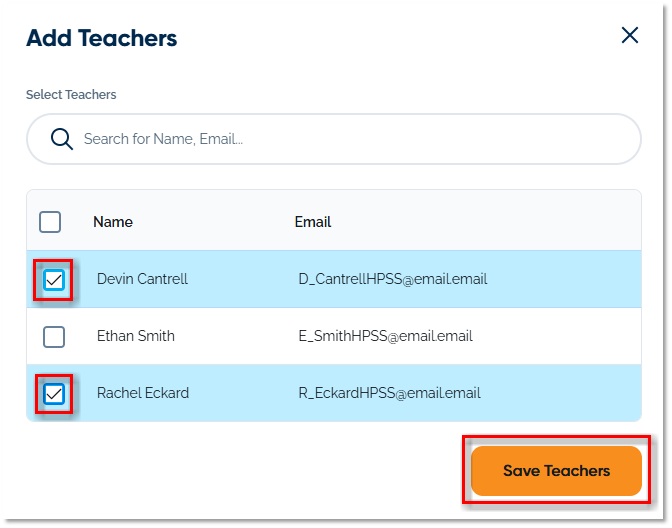The image size is (672, 528).
Task: Click the Ethan Smith name text
Action: pyautogui.click(x=136, y=336)
